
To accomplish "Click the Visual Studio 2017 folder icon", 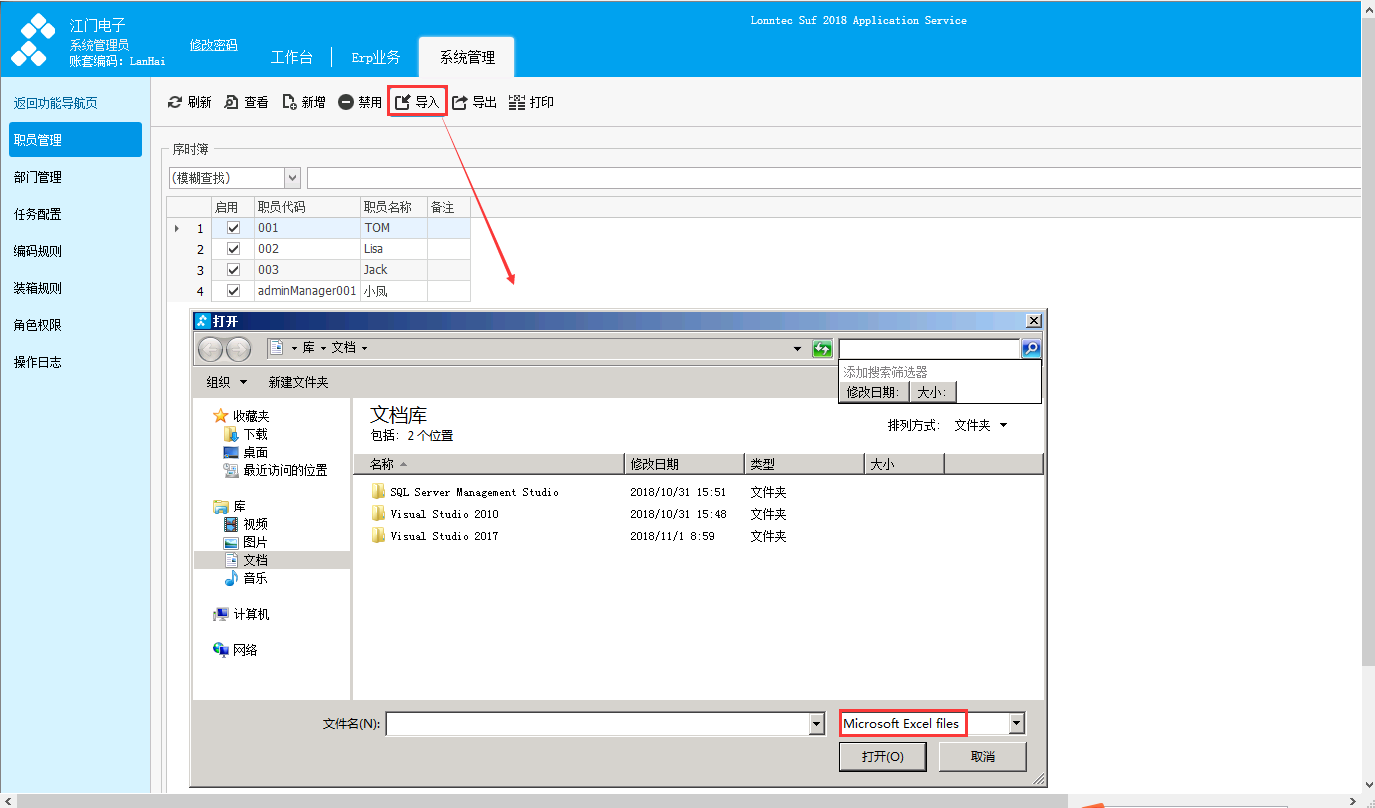I will 378,535.
